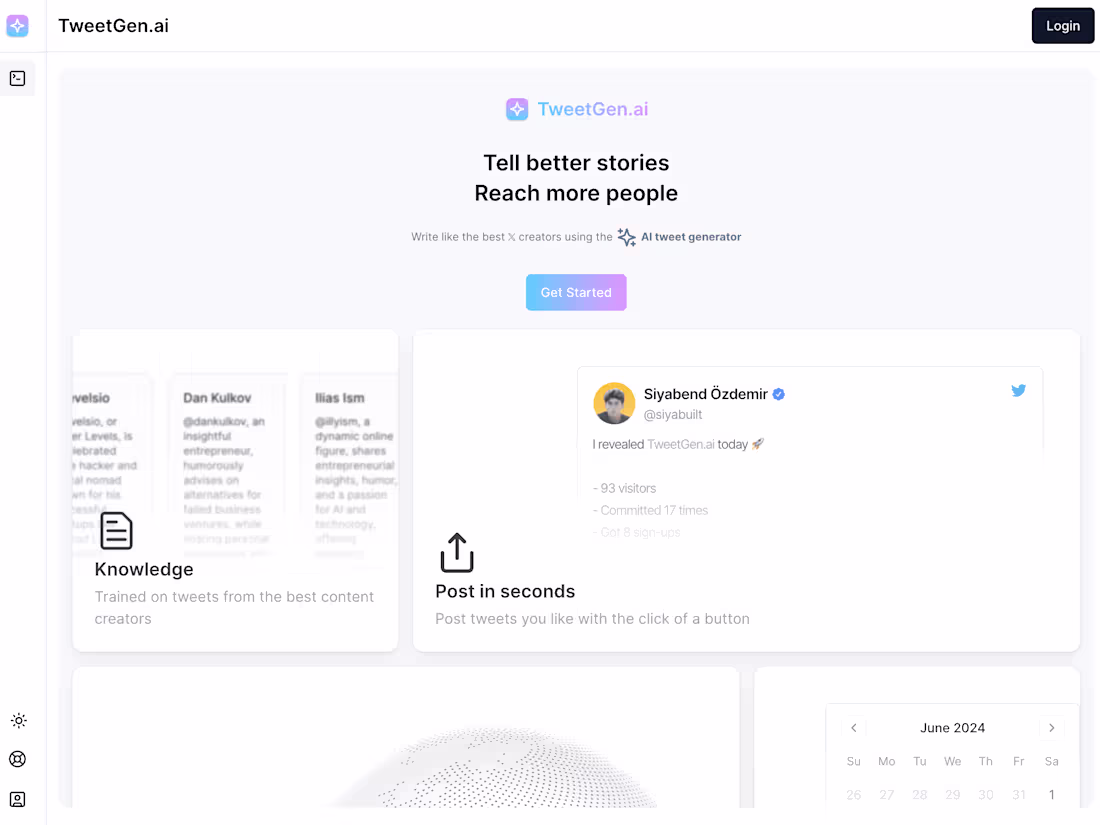The height and width of the screenshot is (825, 1100).
Task: Click the TweetGen.ai title in the header
Action: 113,26
